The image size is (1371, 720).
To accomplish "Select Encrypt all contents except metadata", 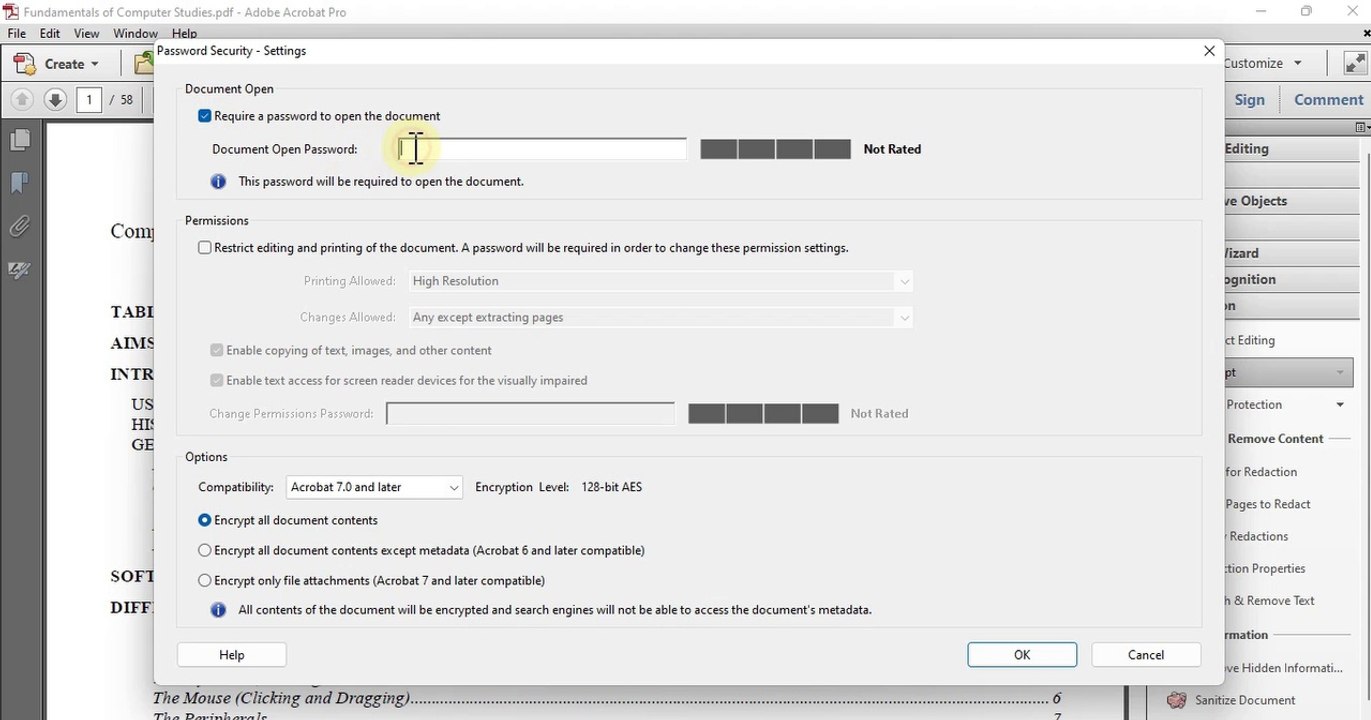I will (205, 550).
